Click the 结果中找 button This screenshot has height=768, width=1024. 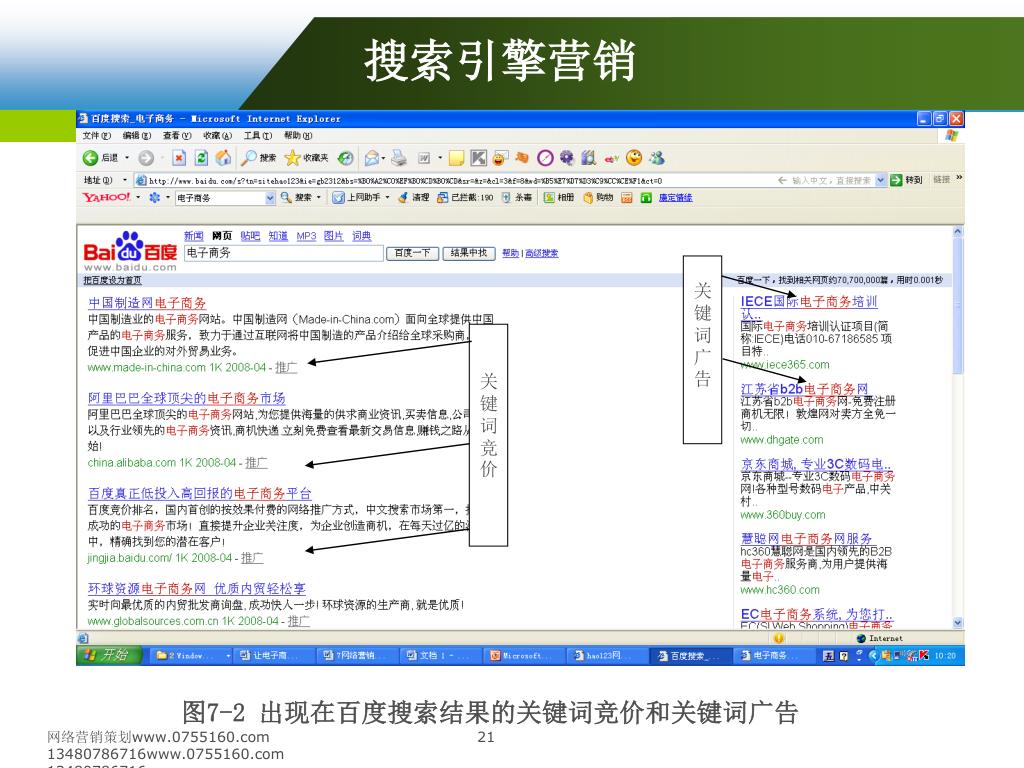469,253
